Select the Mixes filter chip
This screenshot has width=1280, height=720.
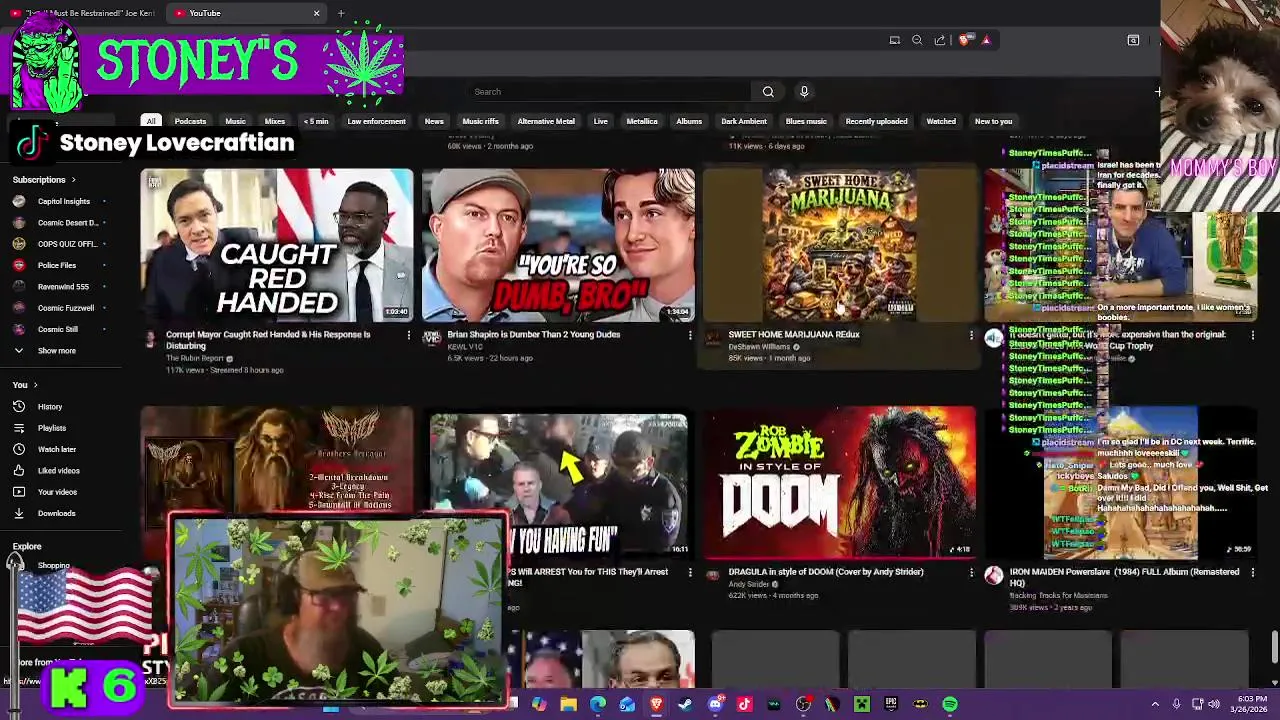coord(275,121)
